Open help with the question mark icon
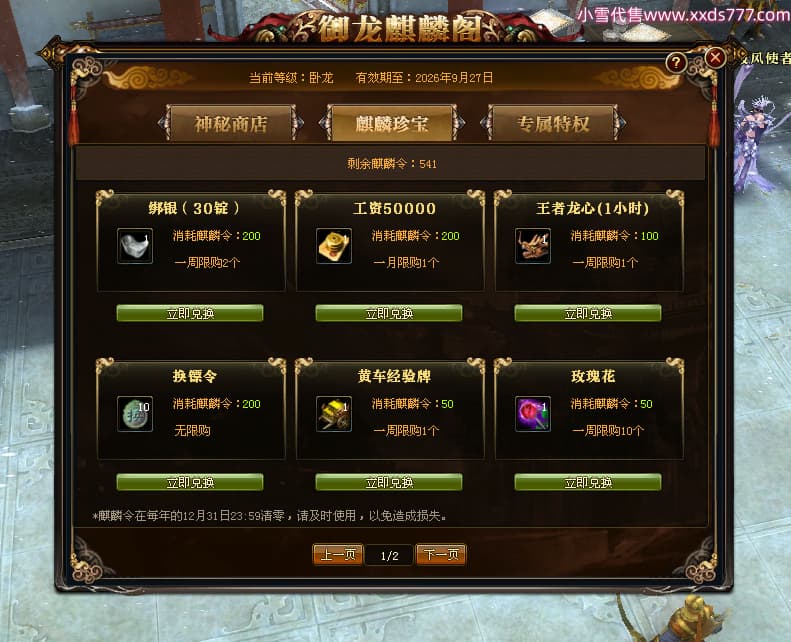The image size is (791, 642). click(x=676, y=63)
